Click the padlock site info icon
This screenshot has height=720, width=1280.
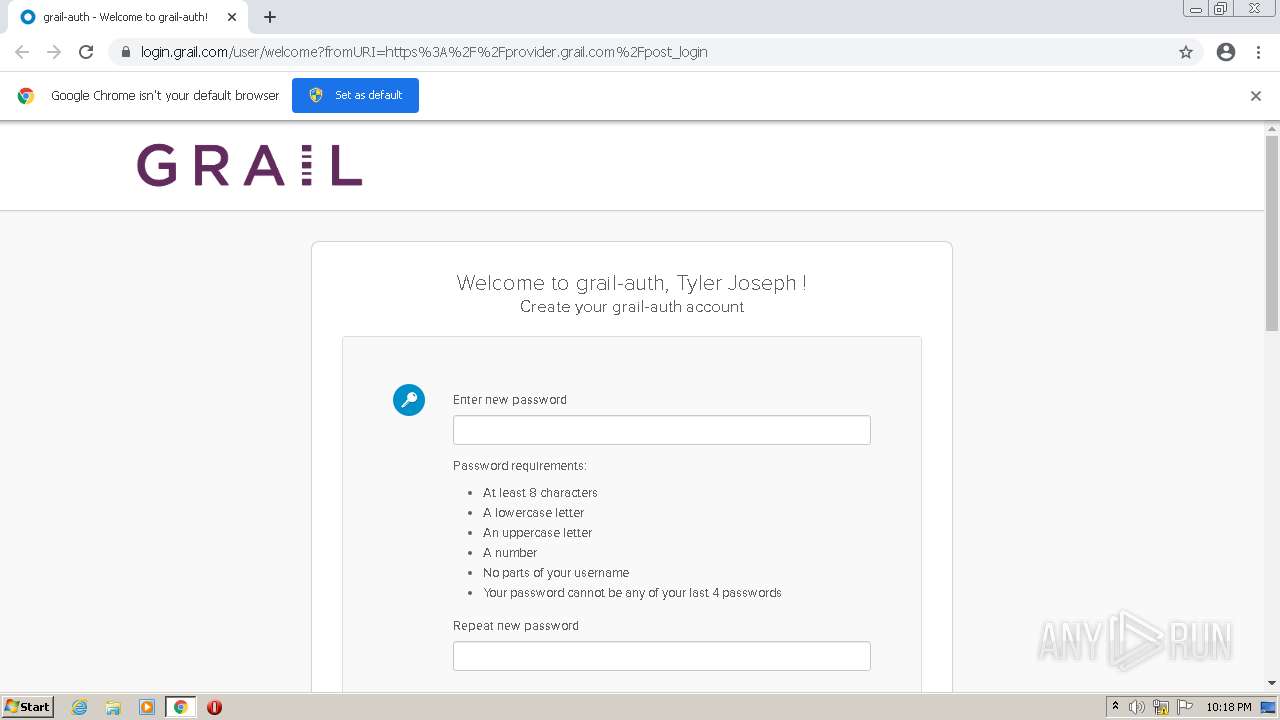126,52
